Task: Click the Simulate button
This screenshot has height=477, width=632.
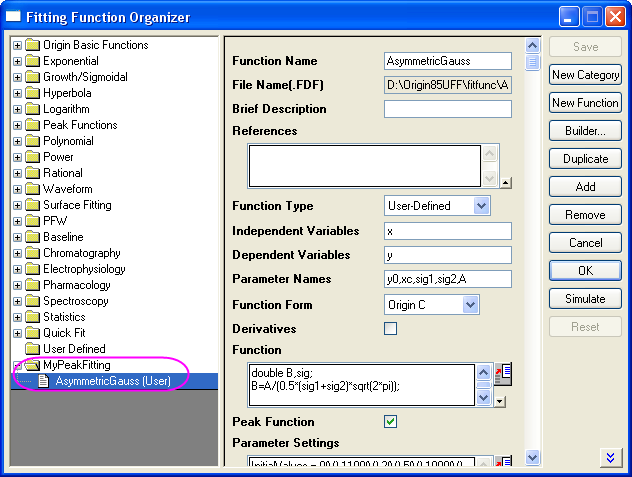Action: click(585, 299)
